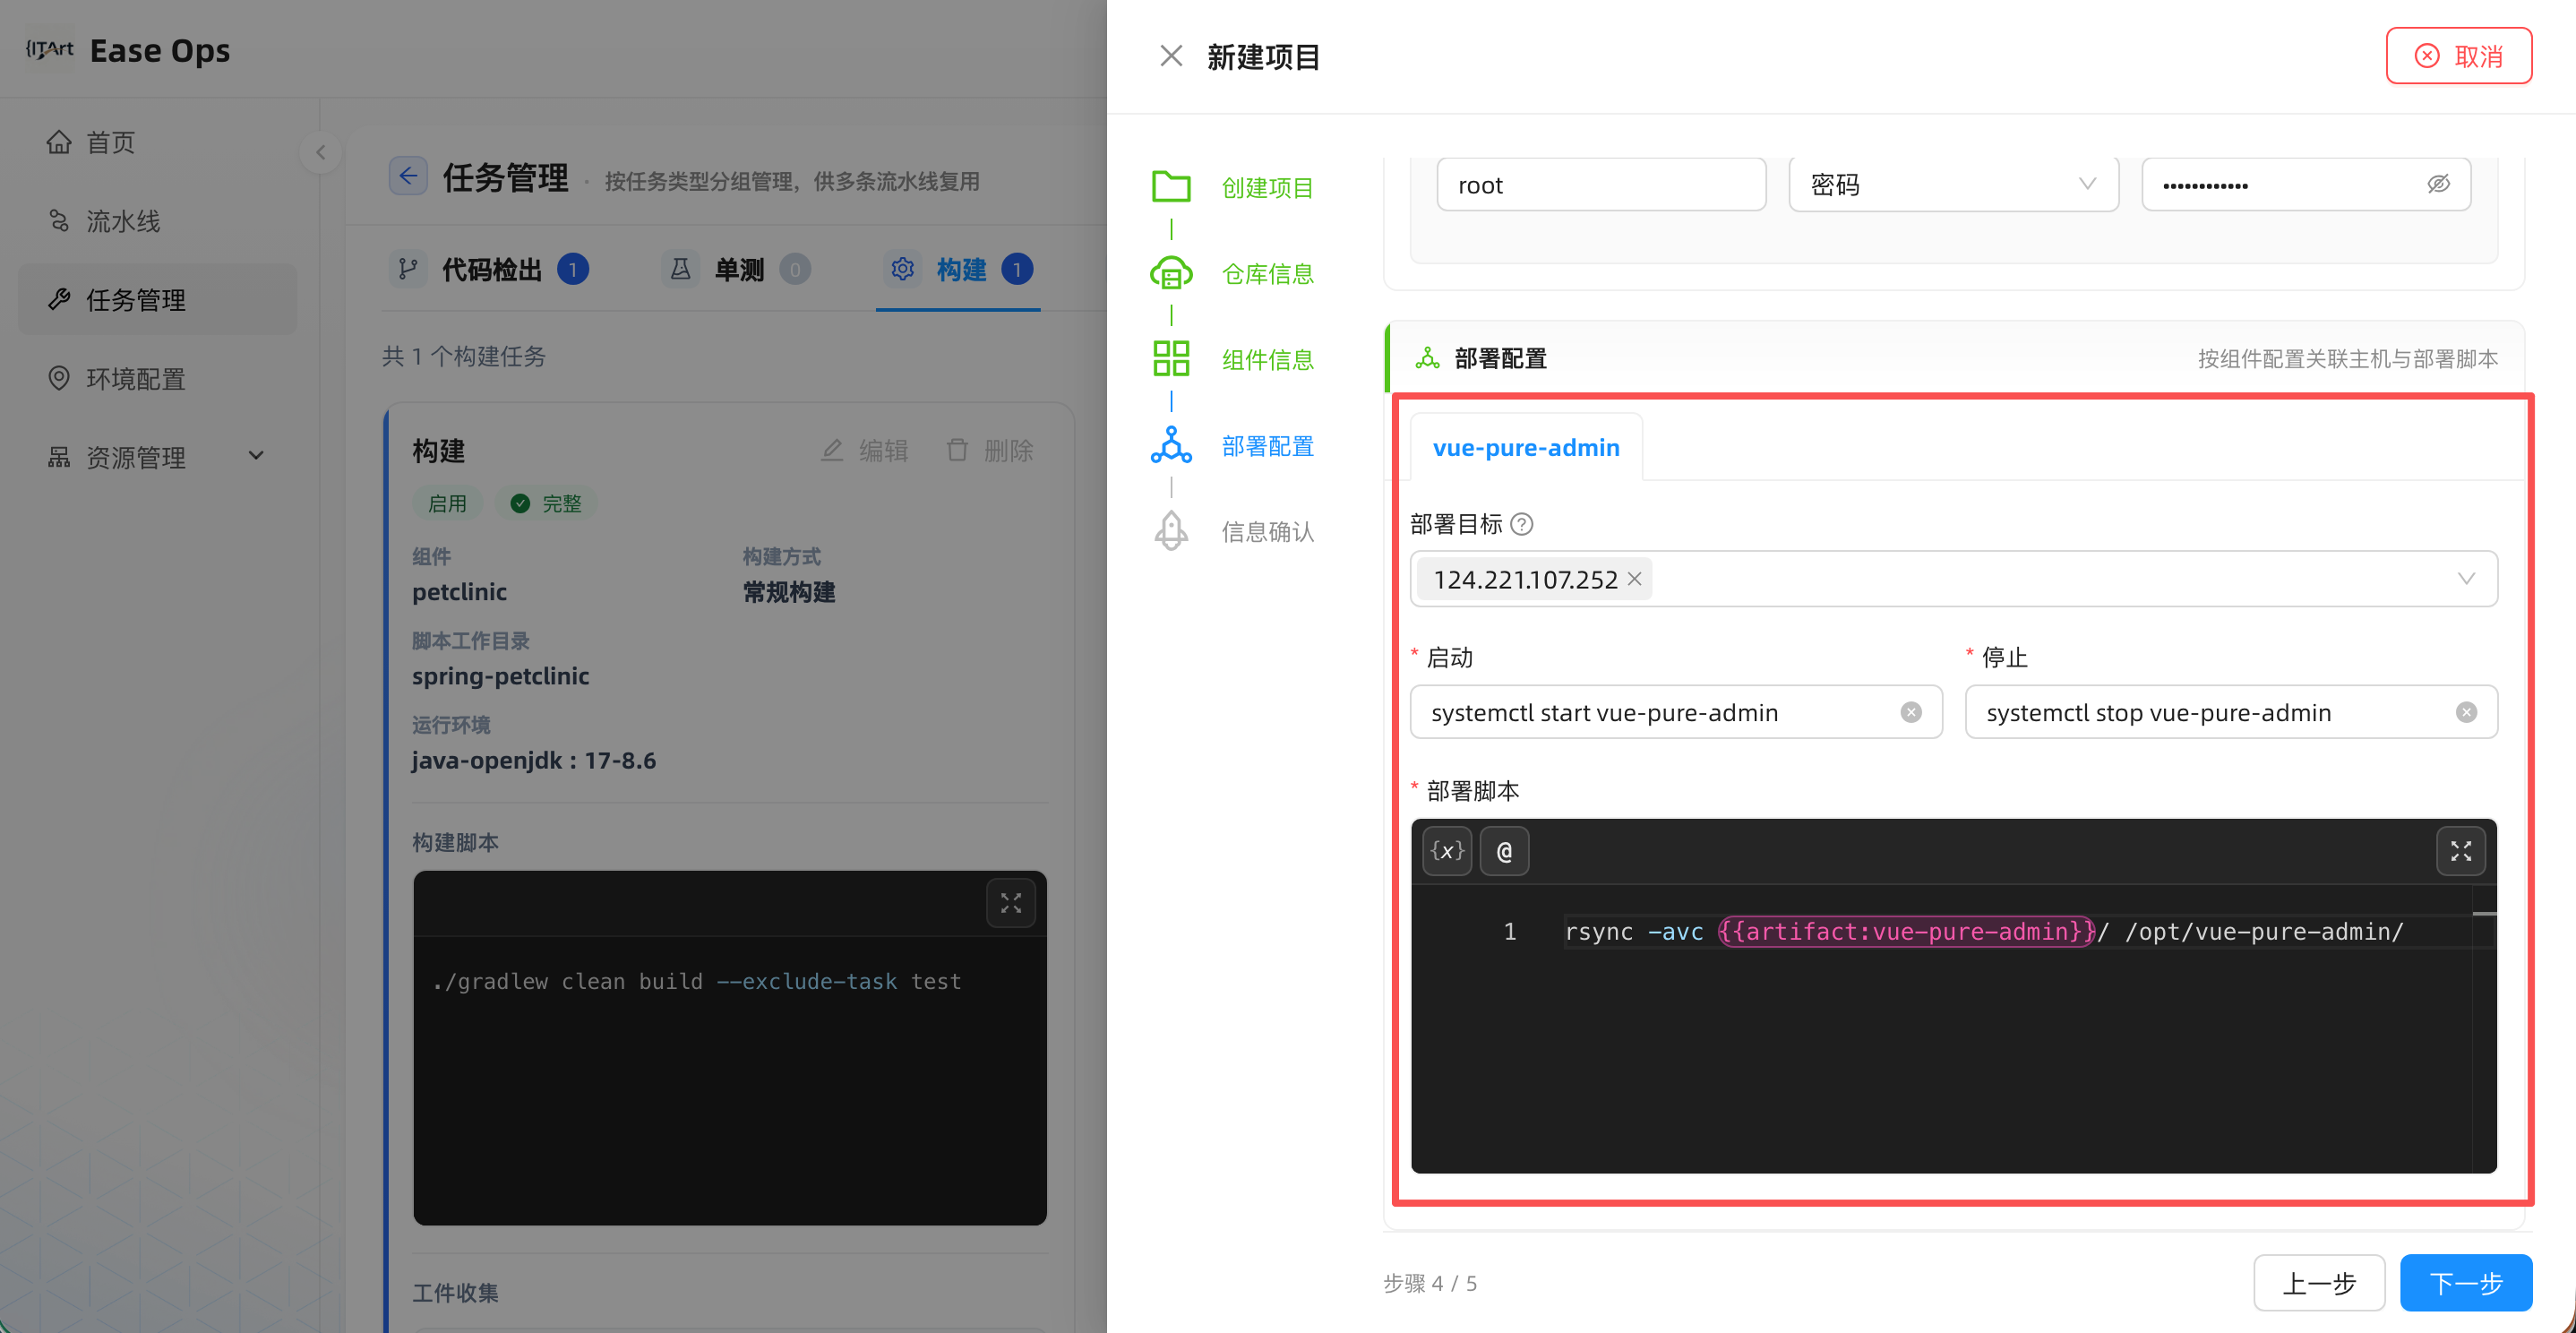The image size is (2576, 1333).
Task: Click the 资源管理 hierarchy icon
Action: pyautogui.click(x=59, y=457)
